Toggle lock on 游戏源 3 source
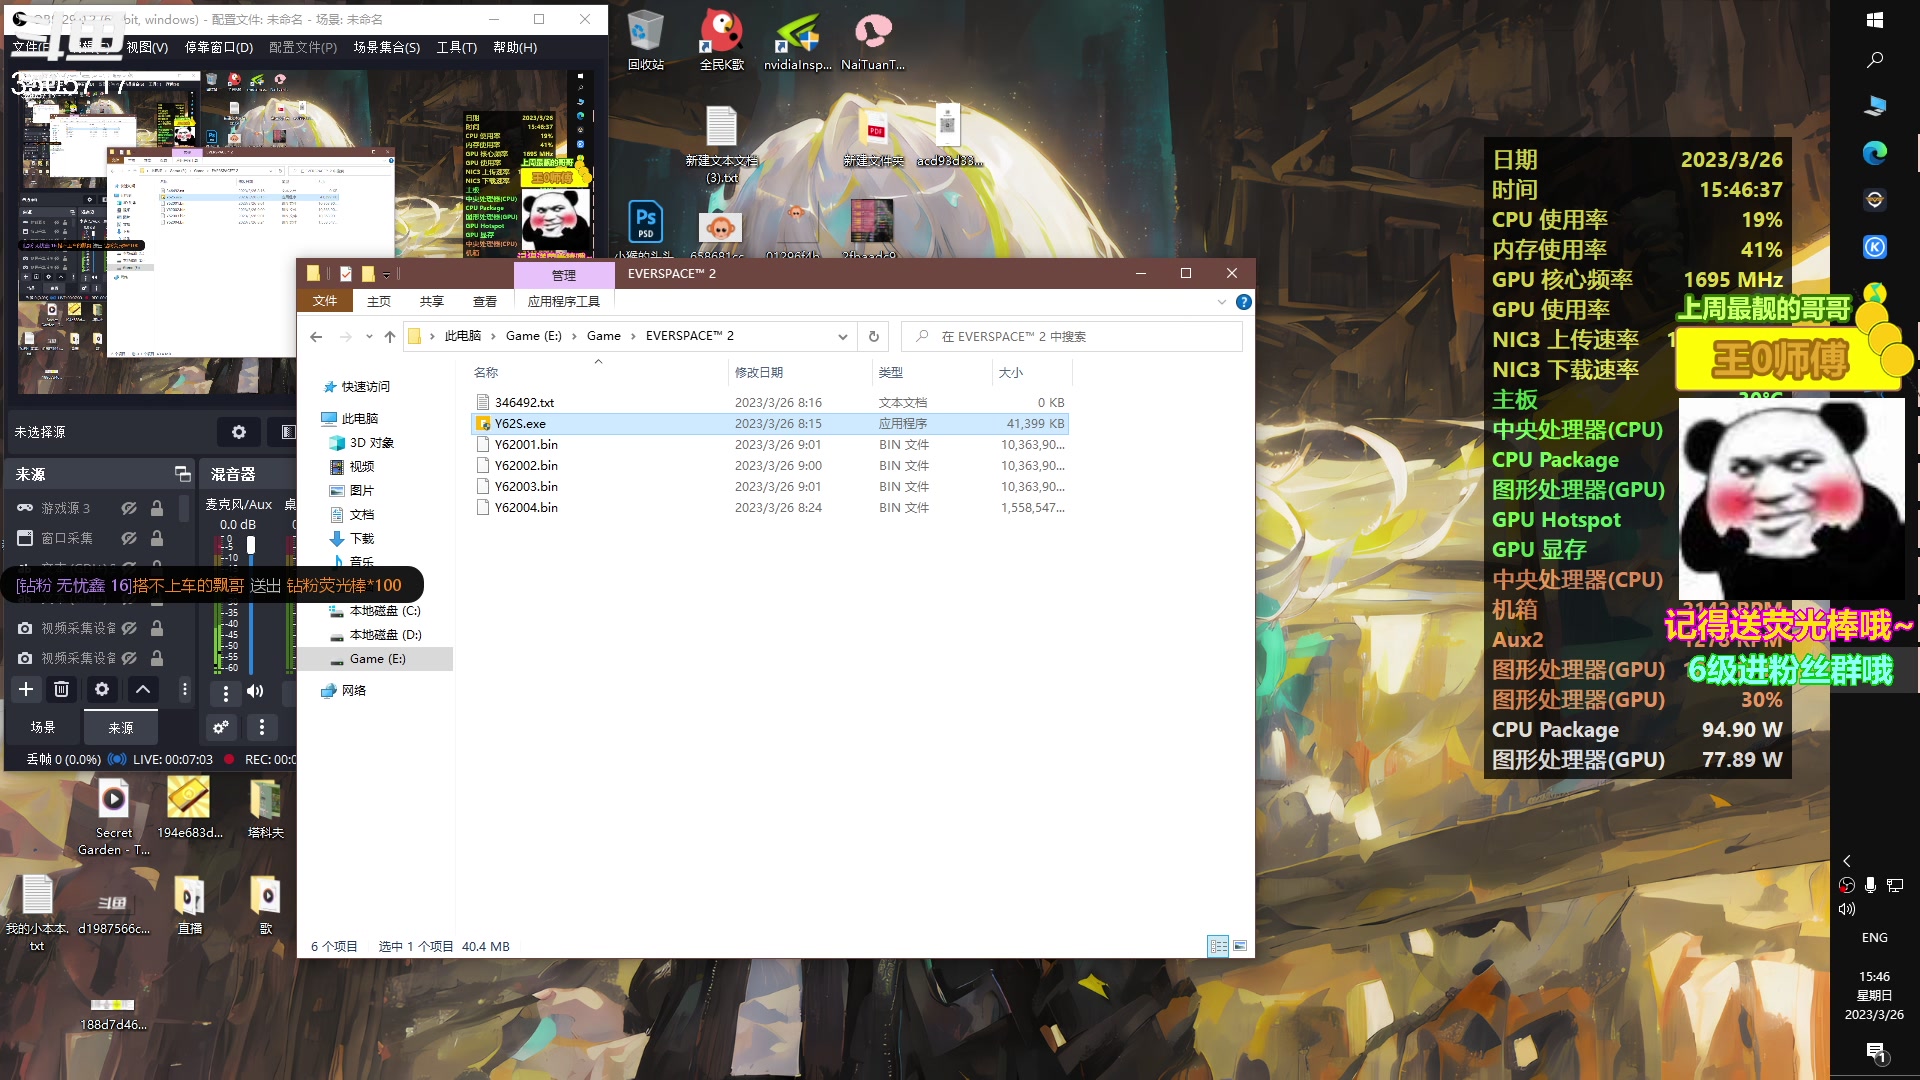1920x1080 pixels. [157, 508]
